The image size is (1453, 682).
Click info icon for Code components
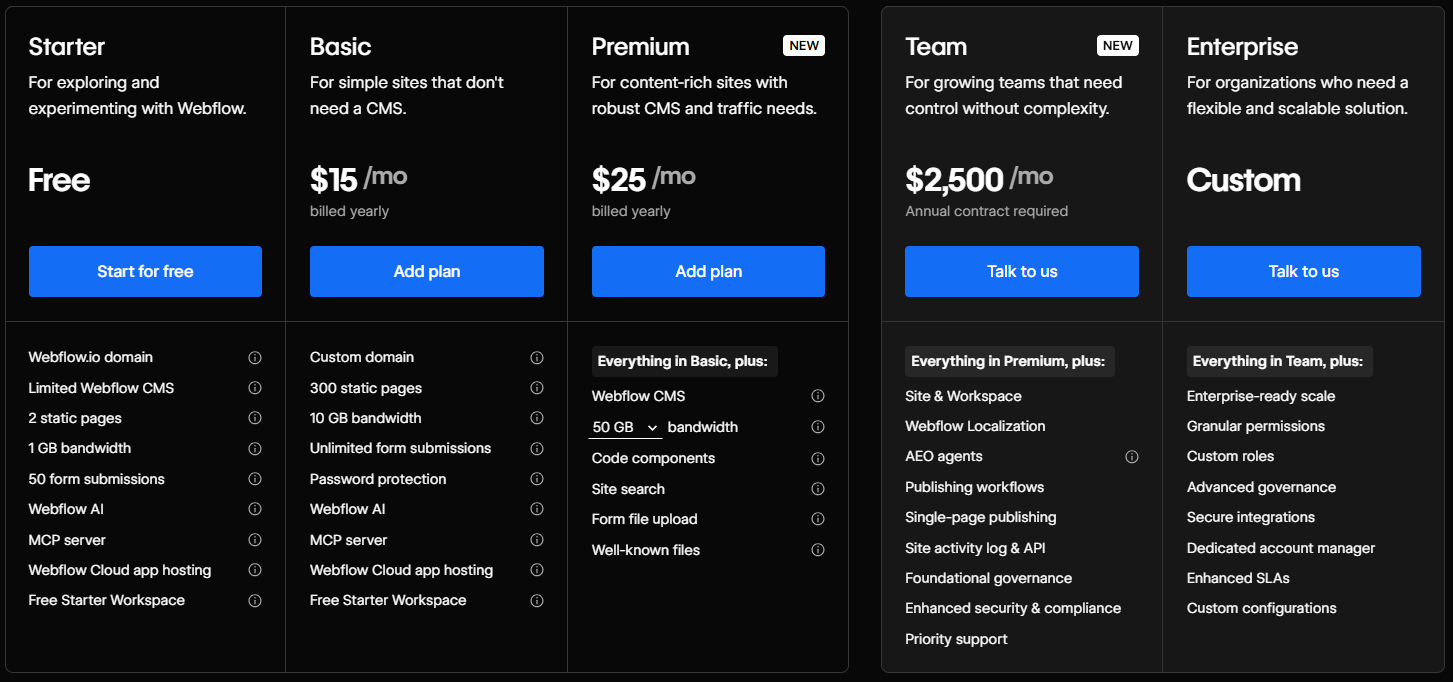(818, 458)
